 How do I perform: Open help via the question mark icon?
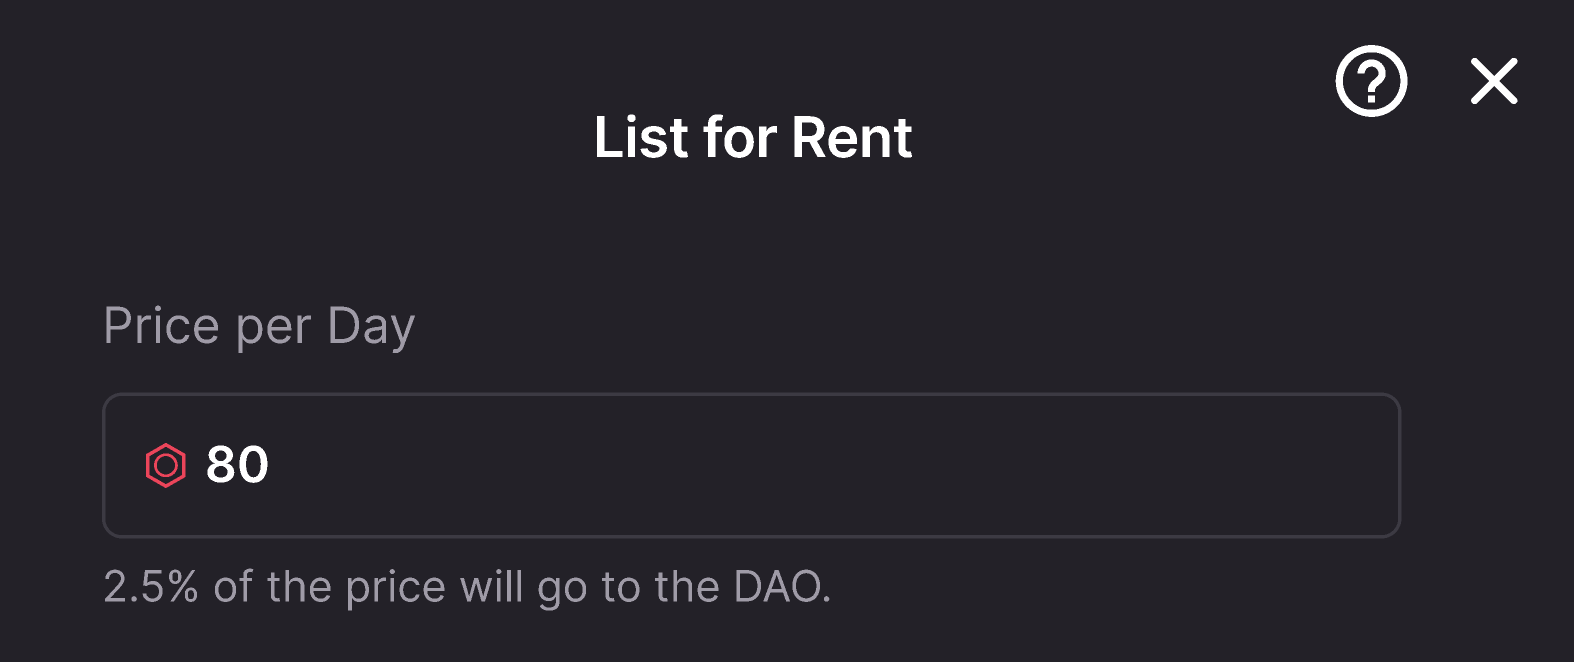point(1371,81)
